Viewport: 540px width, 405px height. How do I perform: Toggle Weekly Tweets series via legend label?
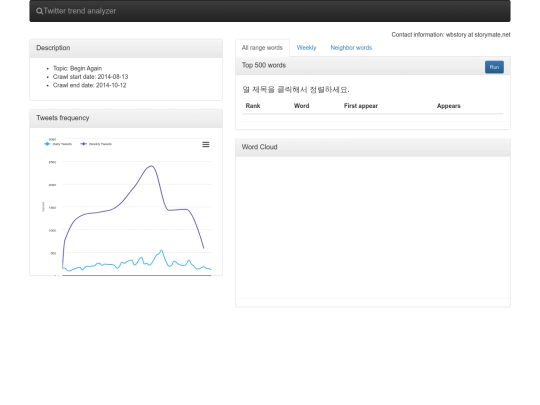click(100, 144)
